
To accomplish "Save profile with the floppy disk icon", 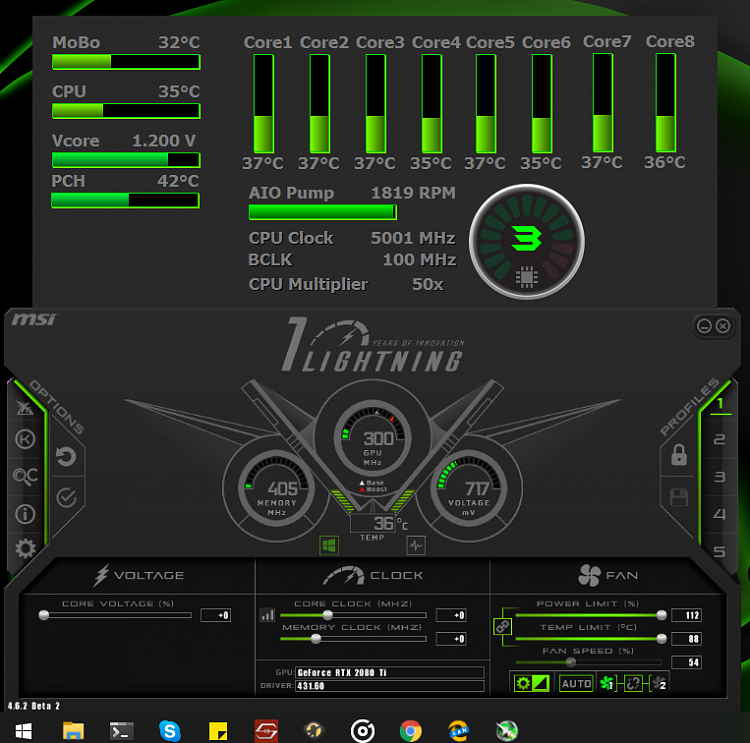I will click(679, 497).
